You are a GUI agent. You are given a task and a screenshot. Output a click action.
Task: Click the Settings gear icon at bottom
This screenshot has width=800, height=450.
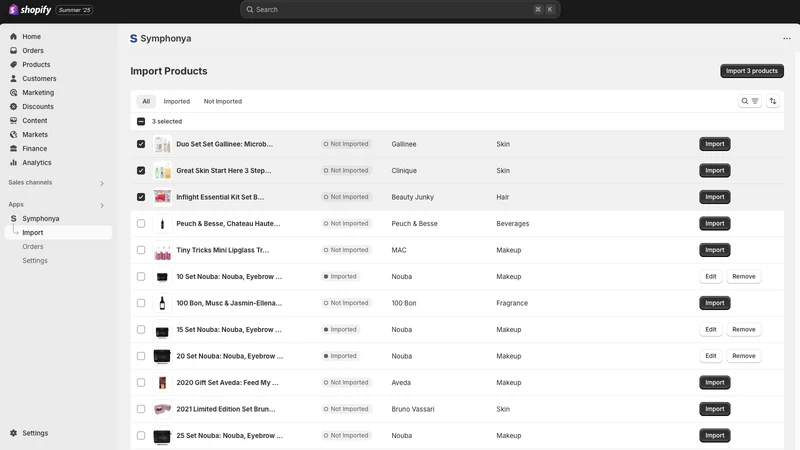(x=13, y=433)
